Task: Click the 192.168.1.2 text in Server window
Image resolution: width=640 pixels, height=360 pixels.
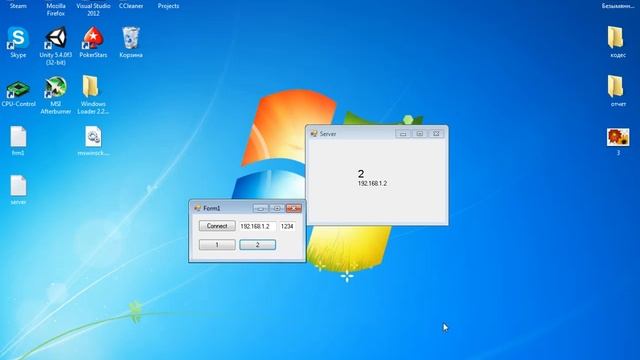Action: tap(372, 184)
